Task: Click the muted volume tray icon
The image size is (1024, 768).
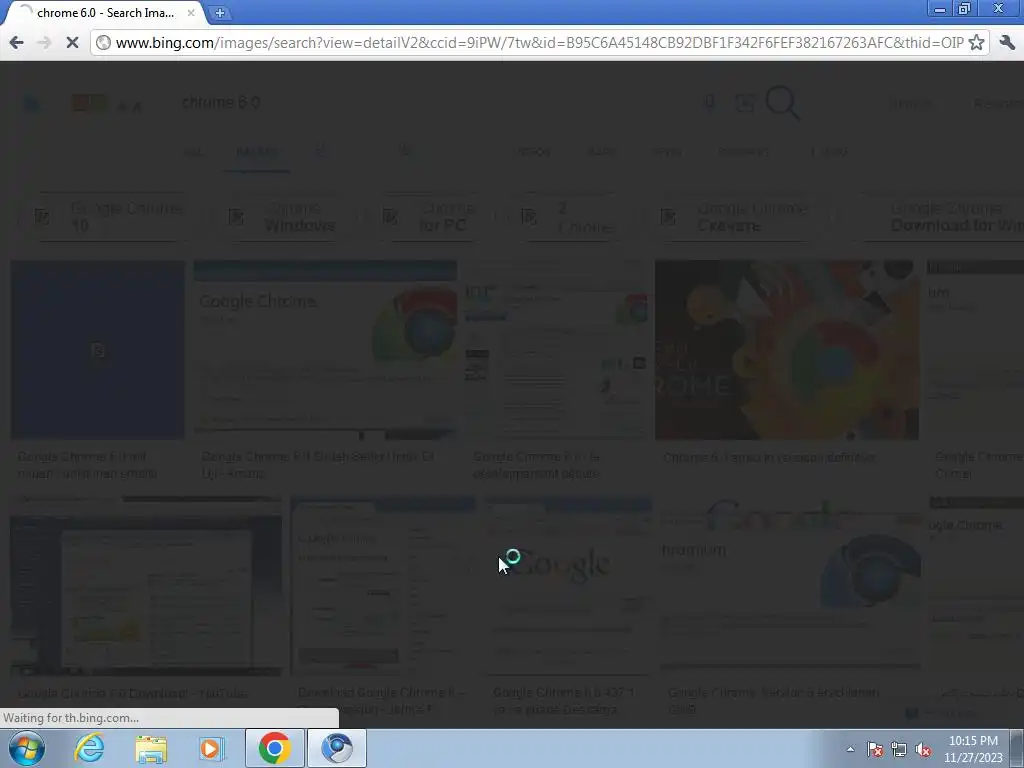Action: pos(923,749)
